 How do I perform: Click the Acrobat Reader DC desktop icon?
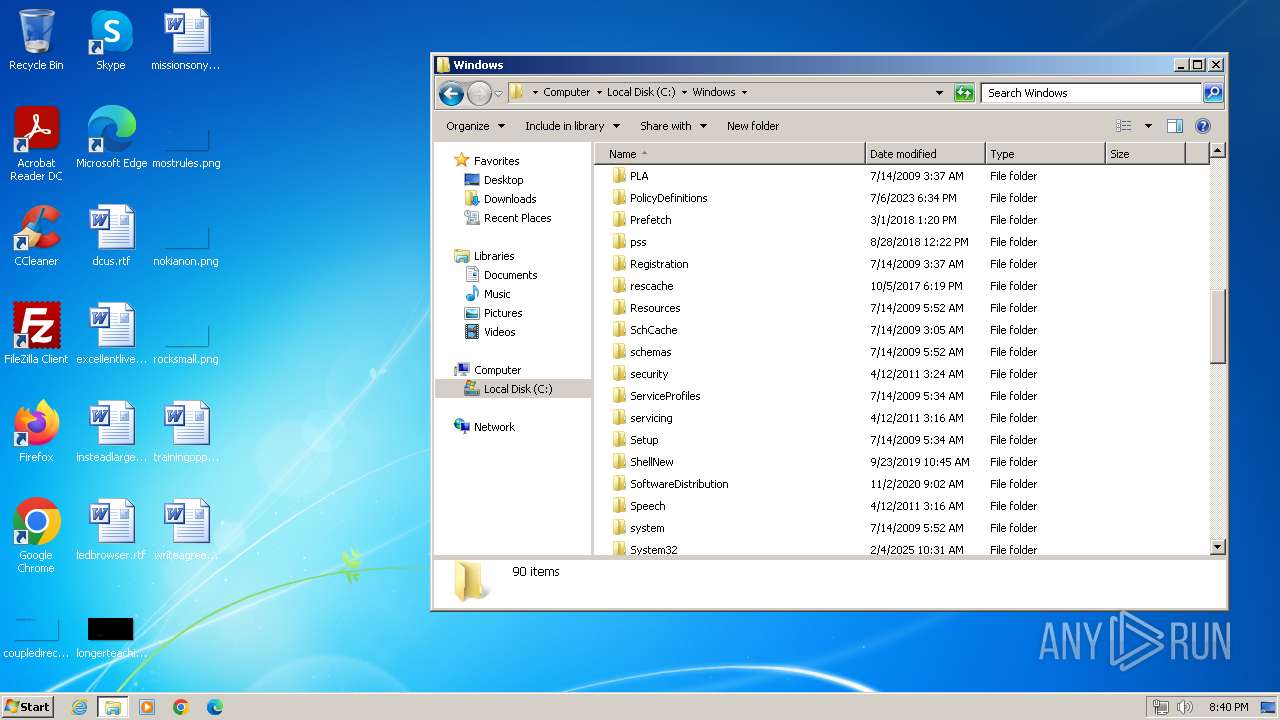pos(36,144)
